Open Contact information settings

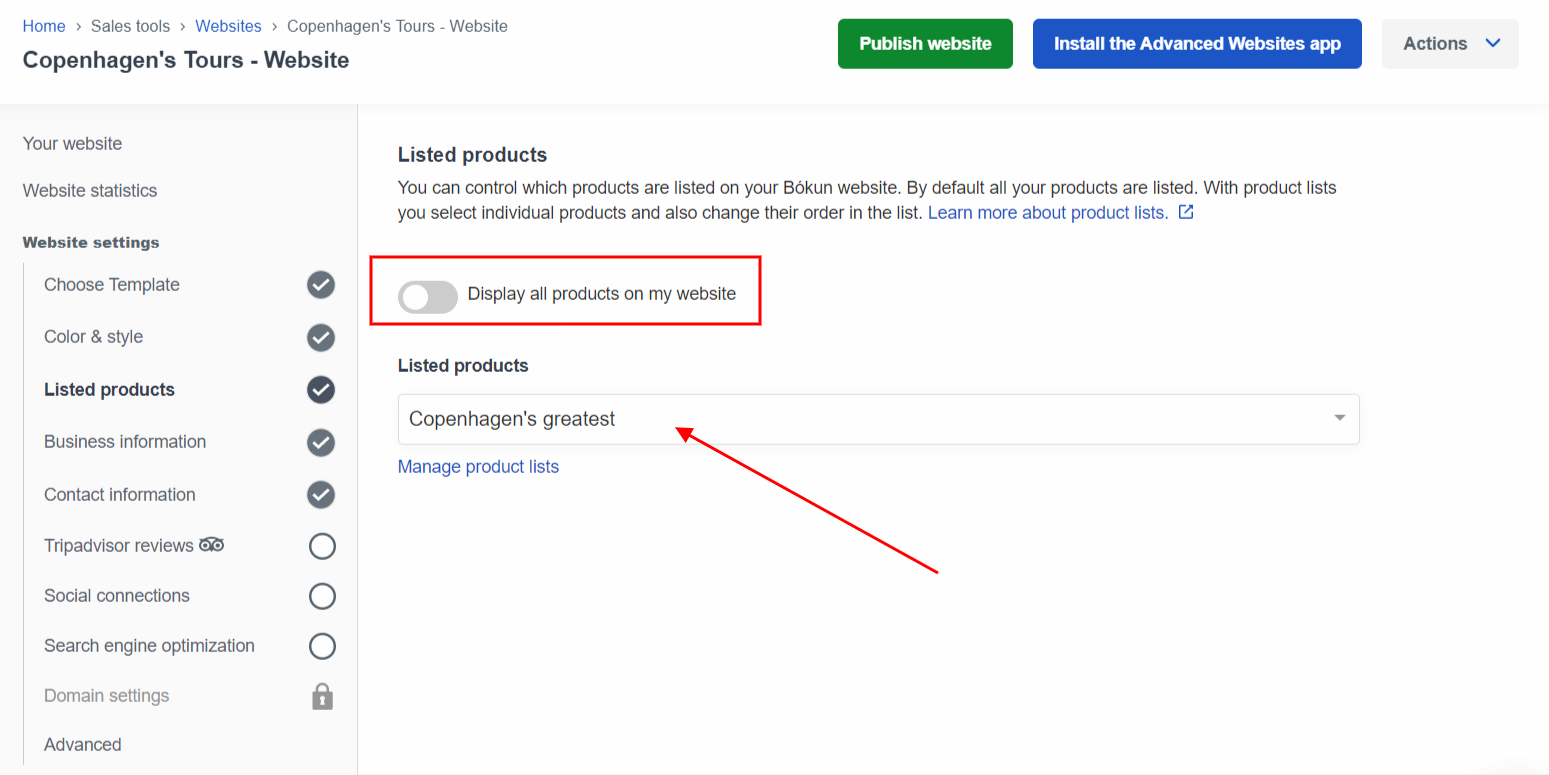(120, 495)
